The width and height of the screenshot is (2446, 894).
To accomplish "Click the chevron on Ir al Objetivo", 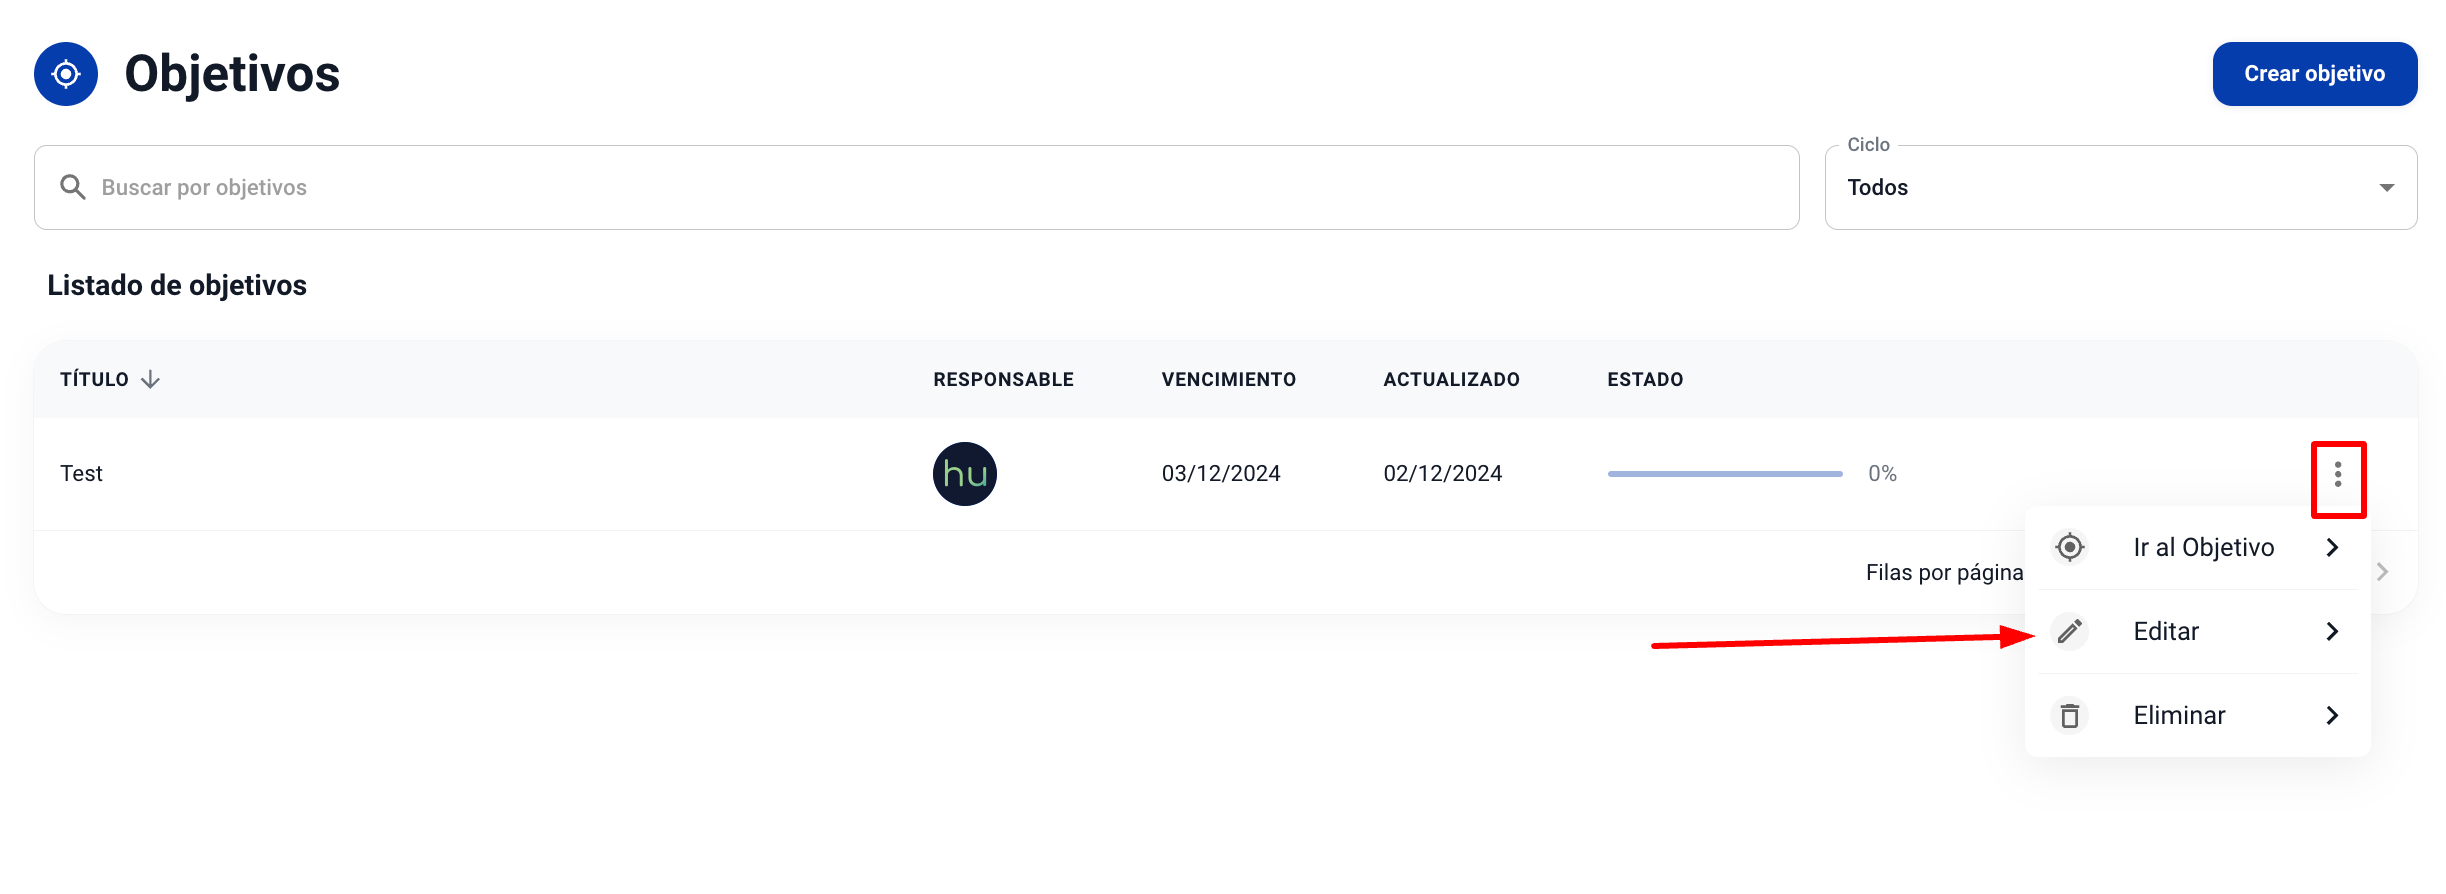I will pos(2332,547).
